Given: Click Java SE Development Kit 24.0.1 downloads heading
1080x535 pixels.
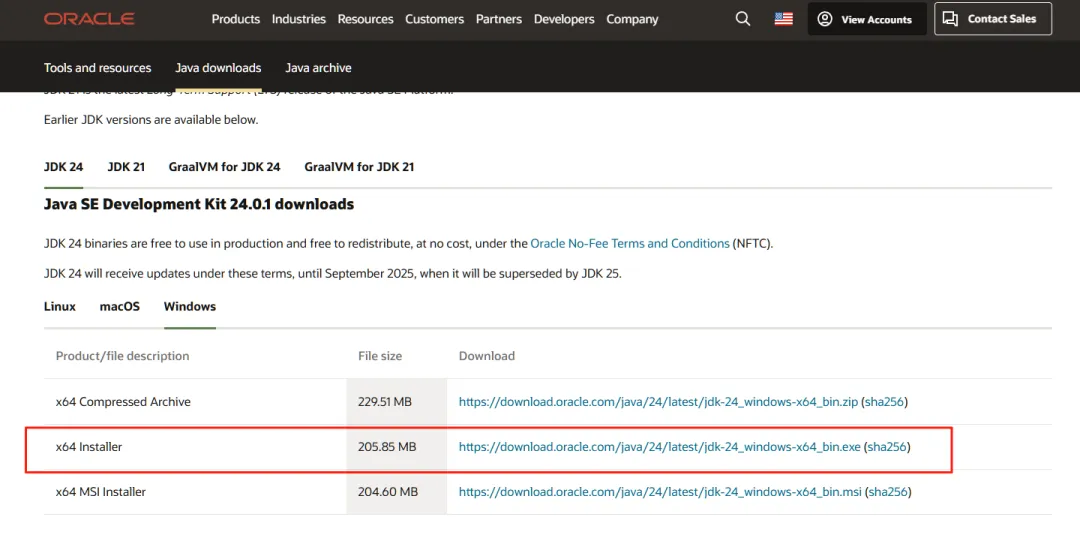Looking at the screenshot, I should click(x=199, y=204).
